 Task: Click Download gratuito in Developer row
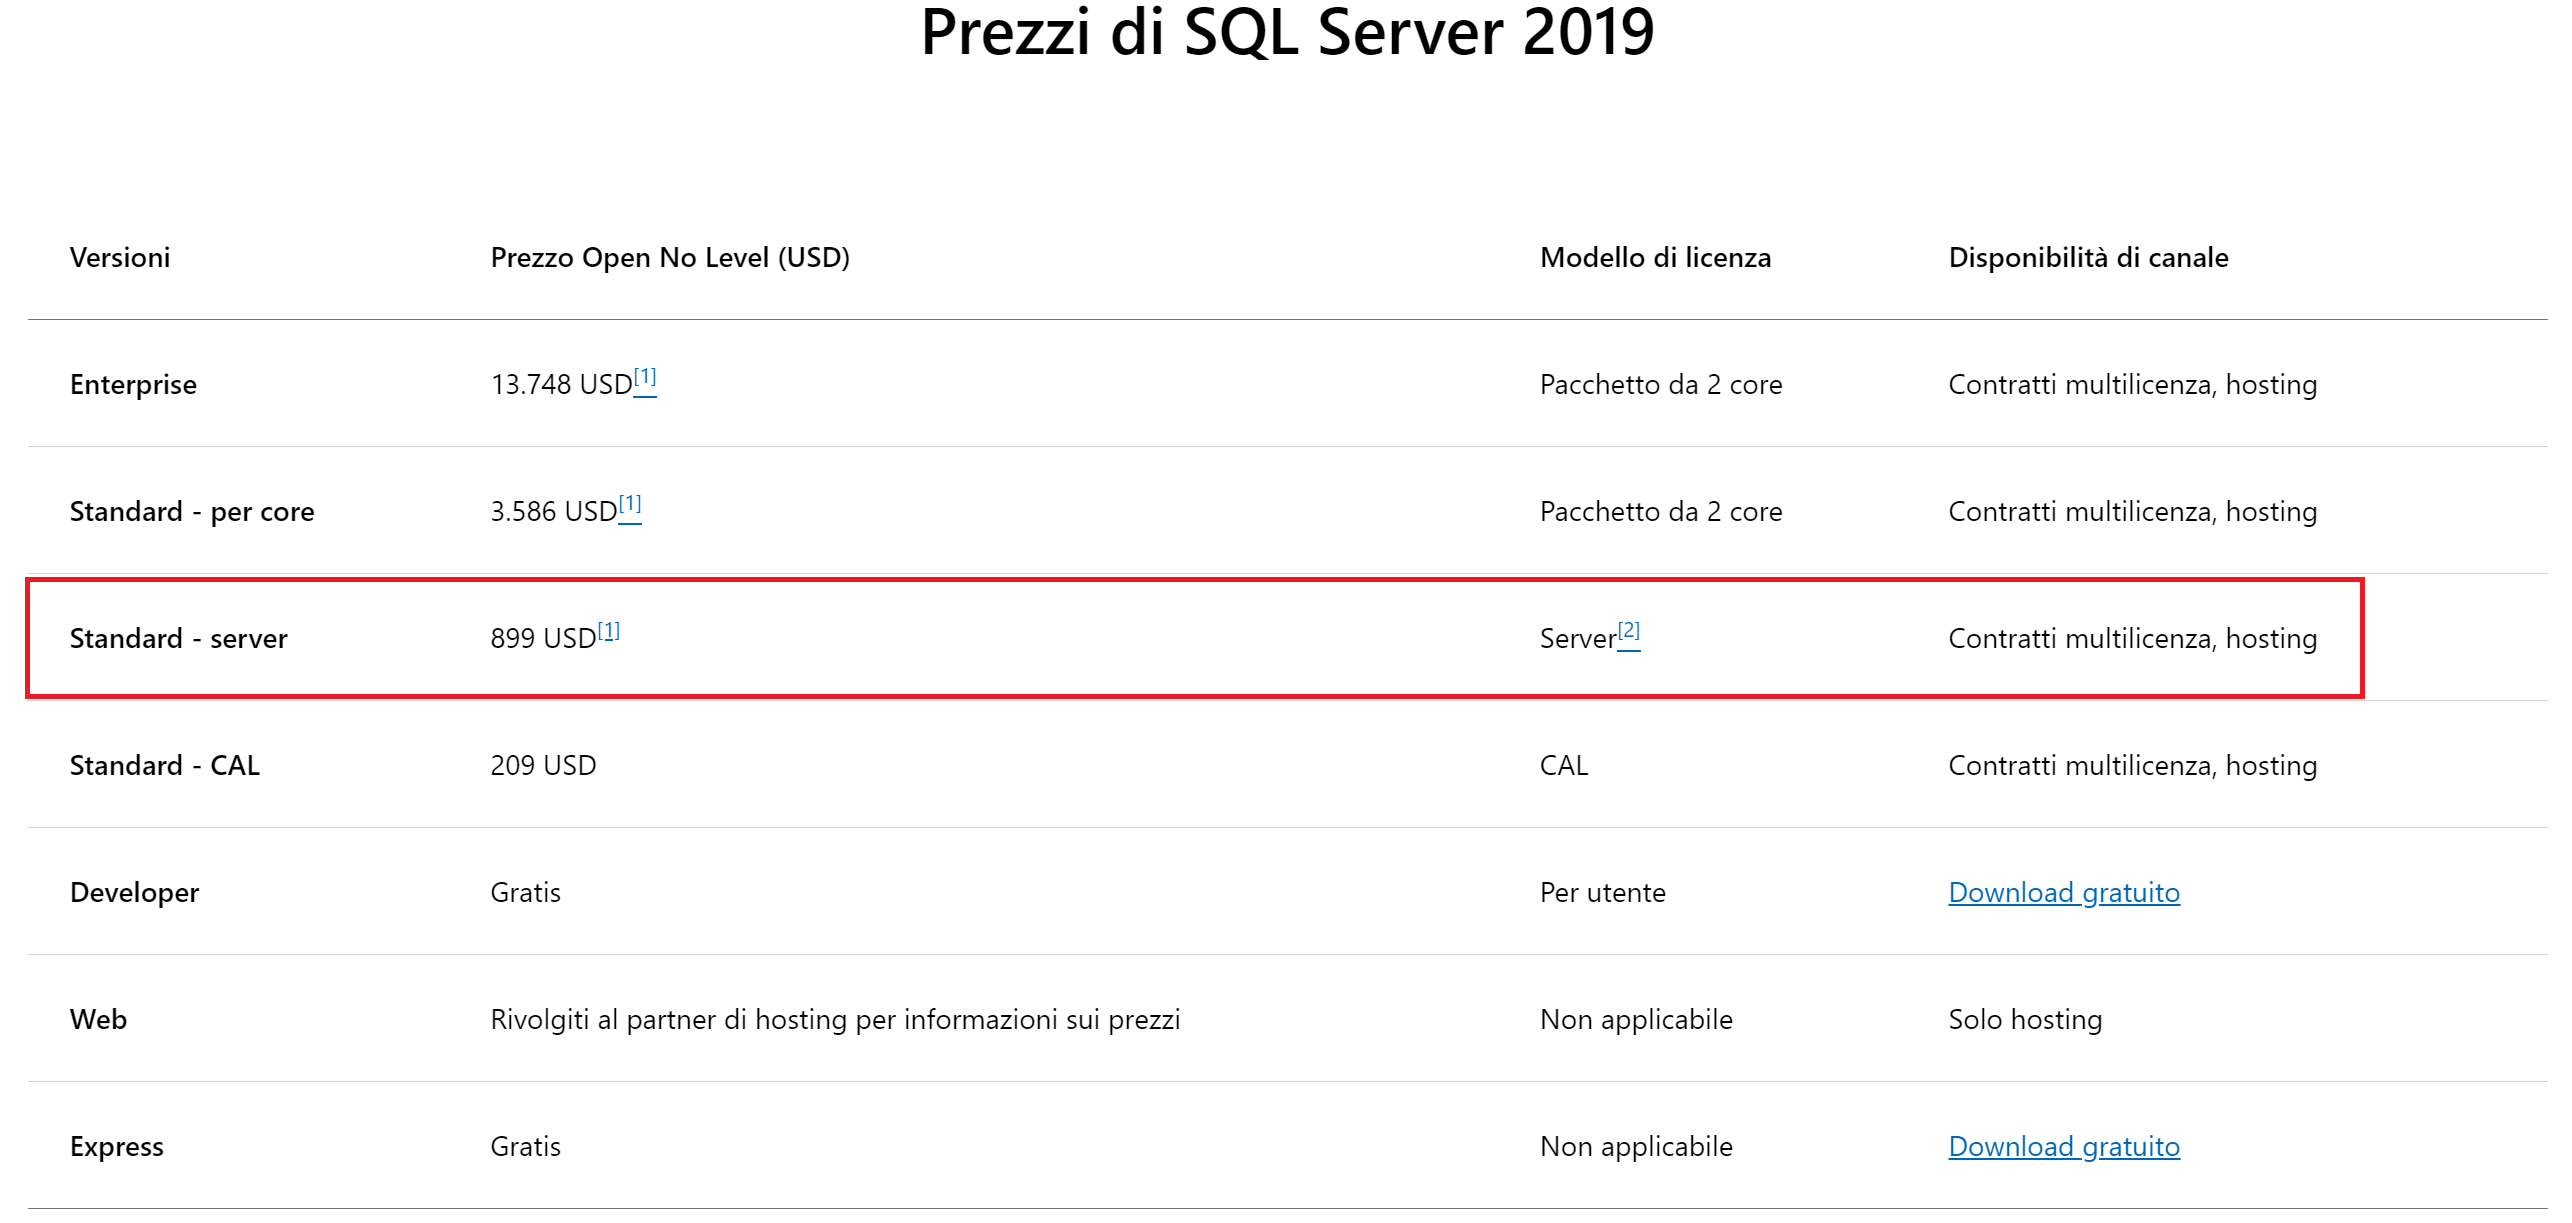(2064, 892)
